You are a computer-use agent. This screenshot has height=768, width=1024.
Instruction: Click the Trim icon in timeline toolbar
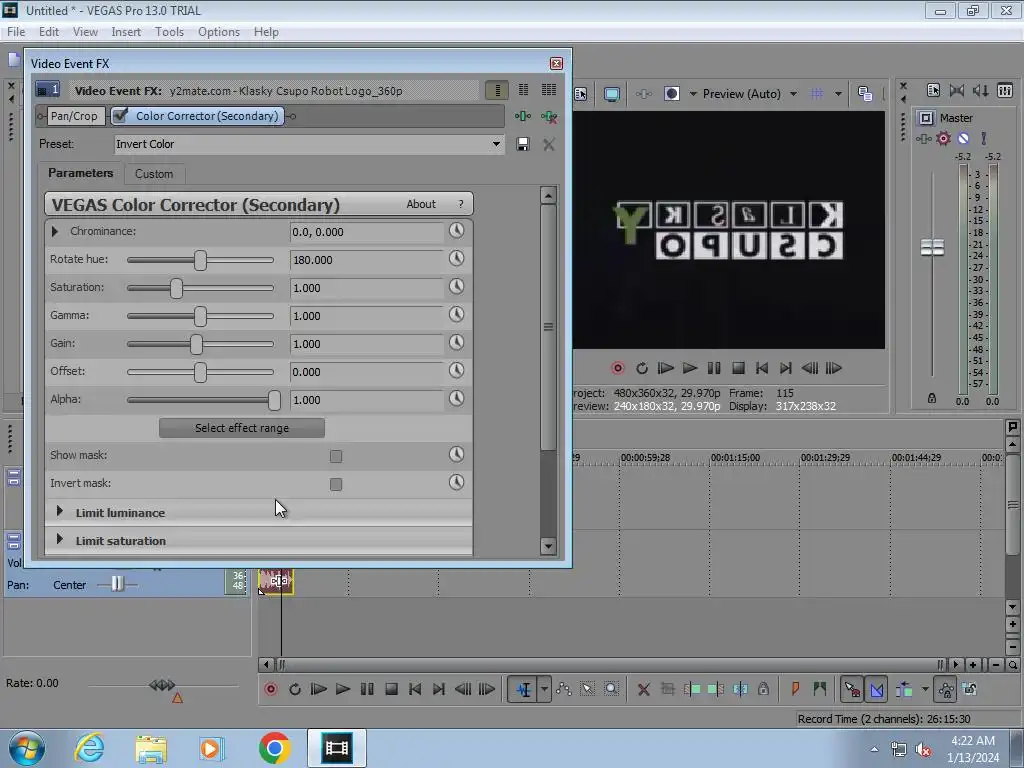(x=667, y=689)
